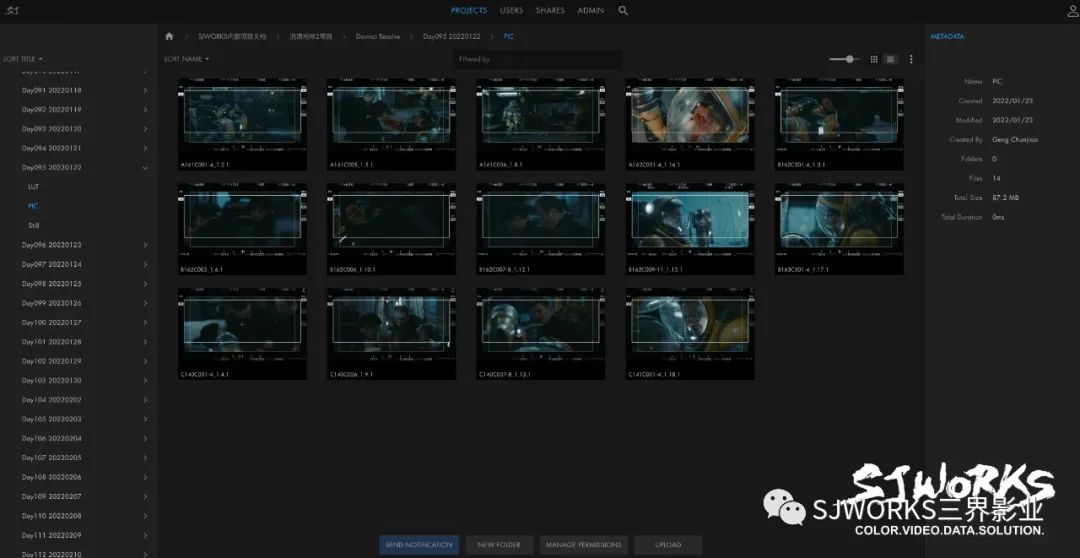Screen dimensions: 1080x558
Task: Select Day098 20220125 in sidebar
Action: 51,284
